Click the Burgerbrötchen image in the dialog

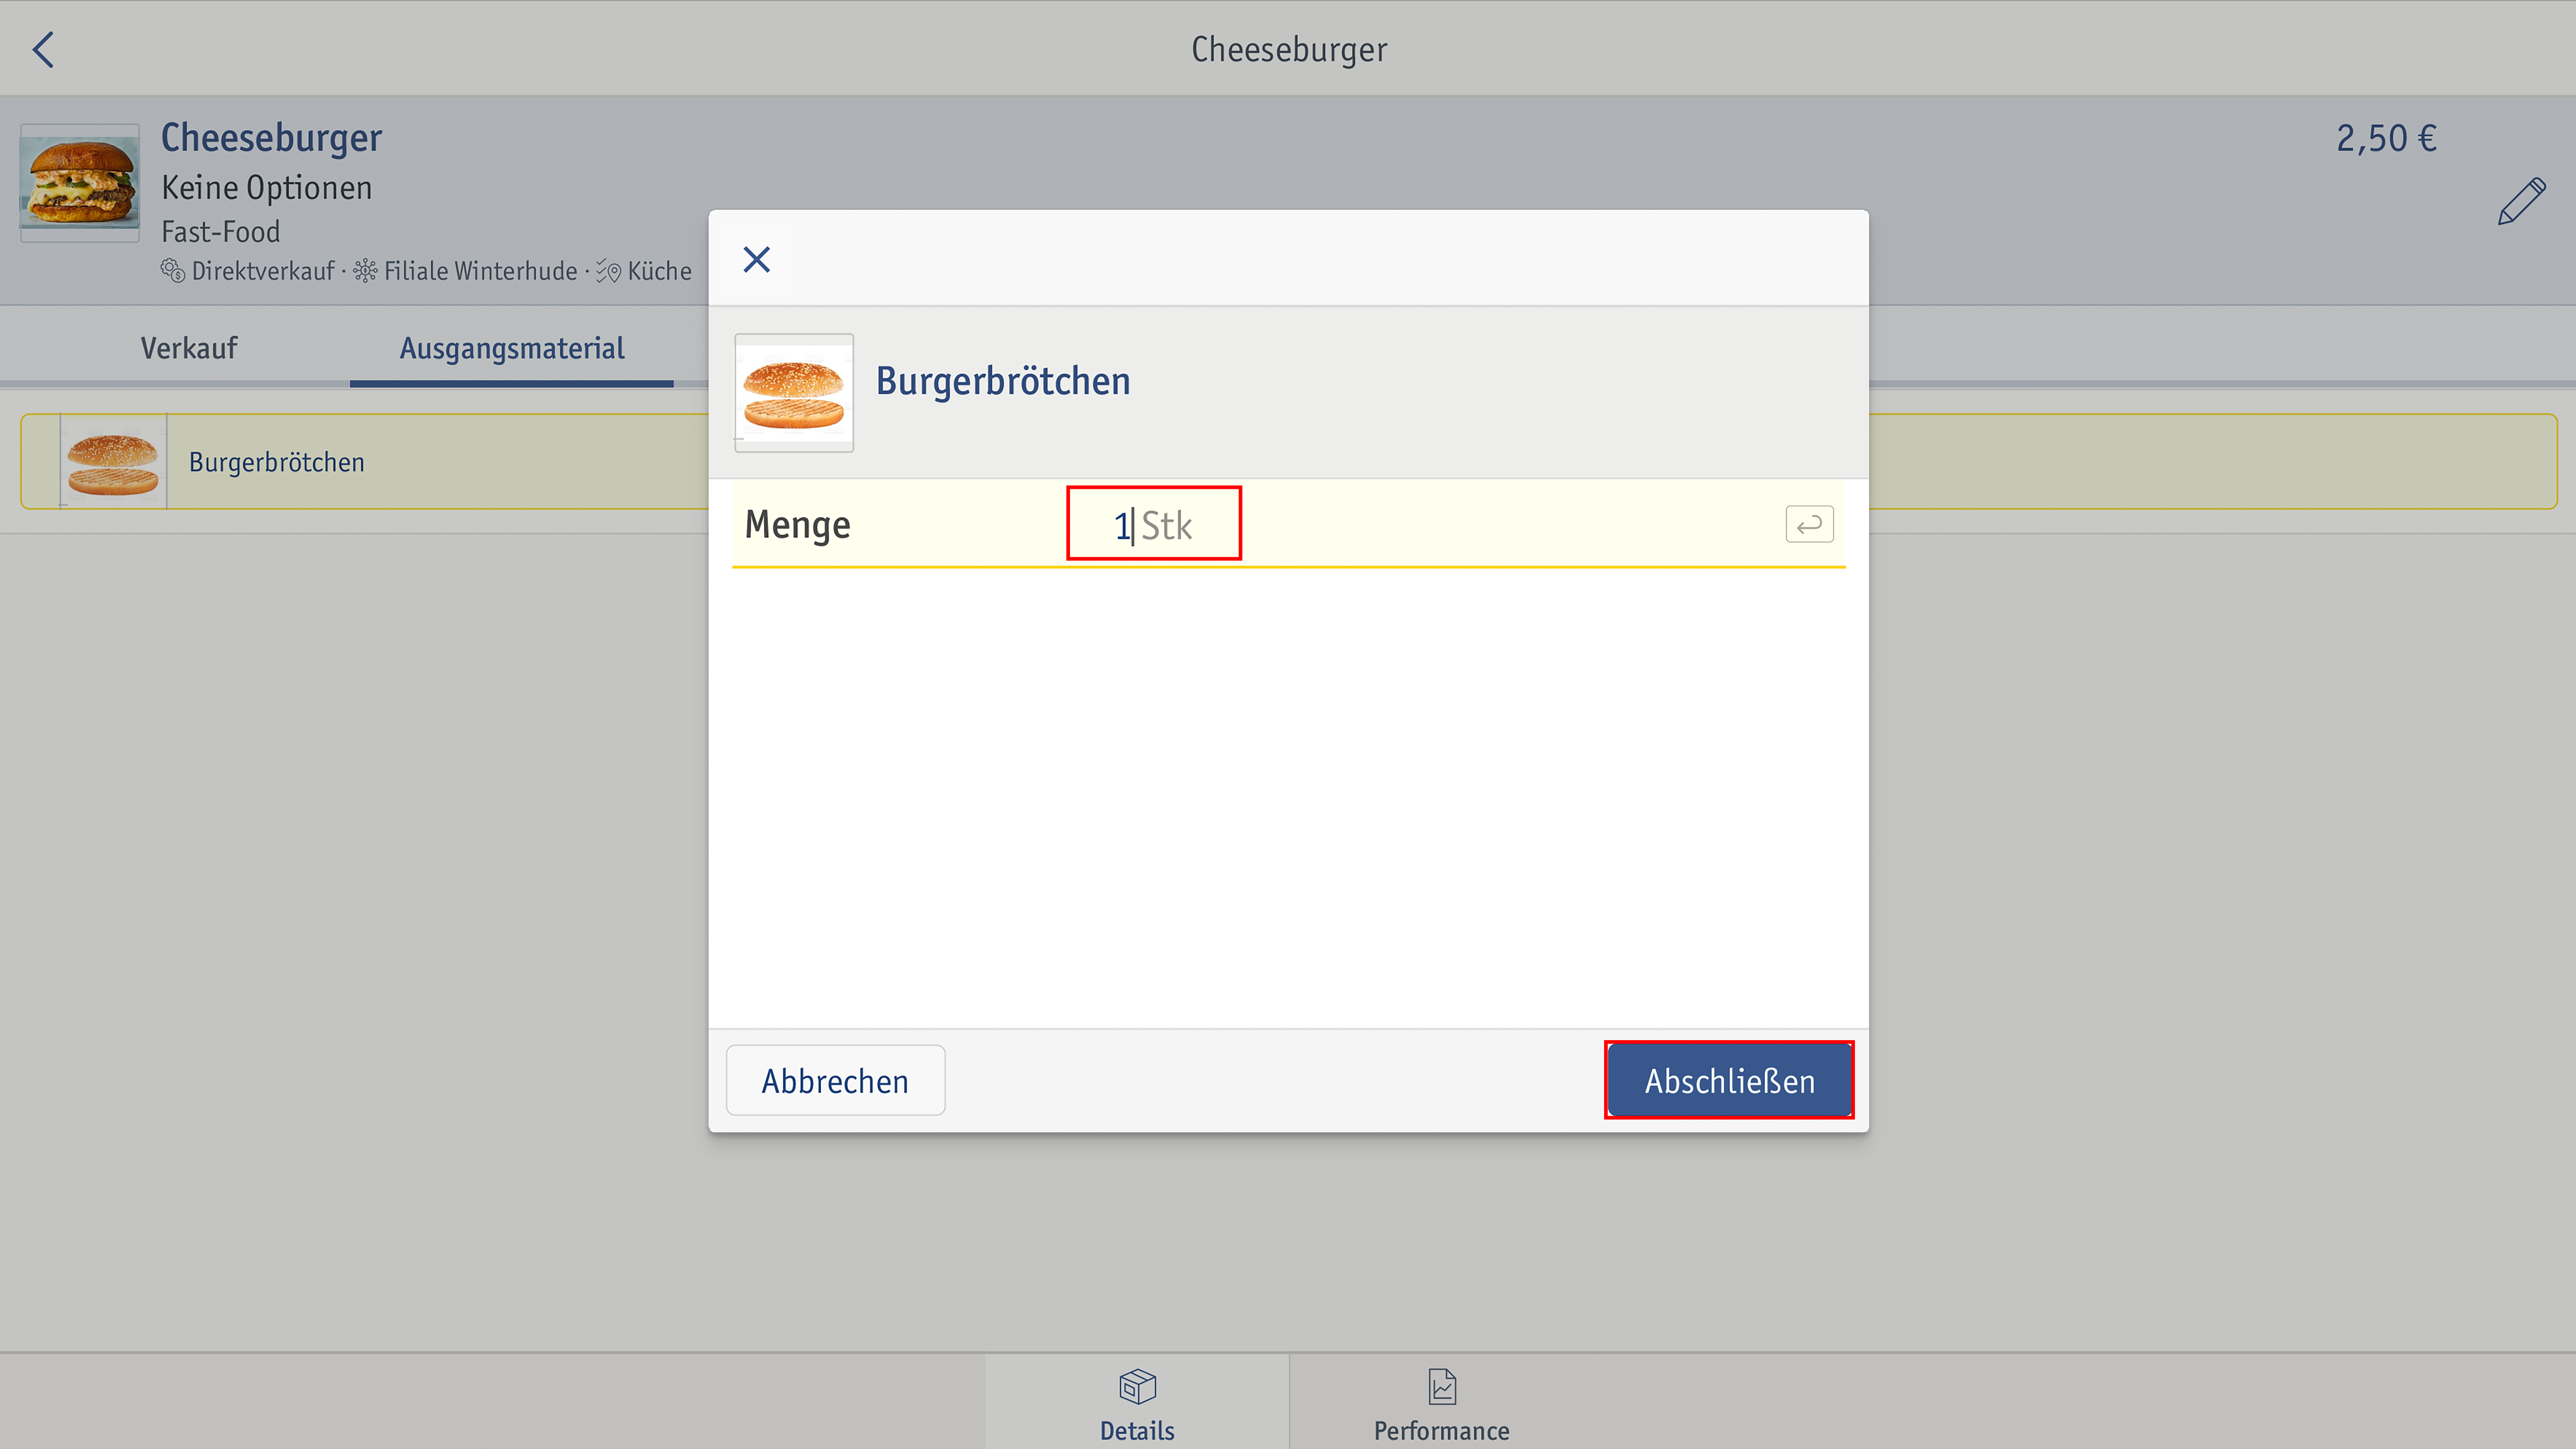794,393
